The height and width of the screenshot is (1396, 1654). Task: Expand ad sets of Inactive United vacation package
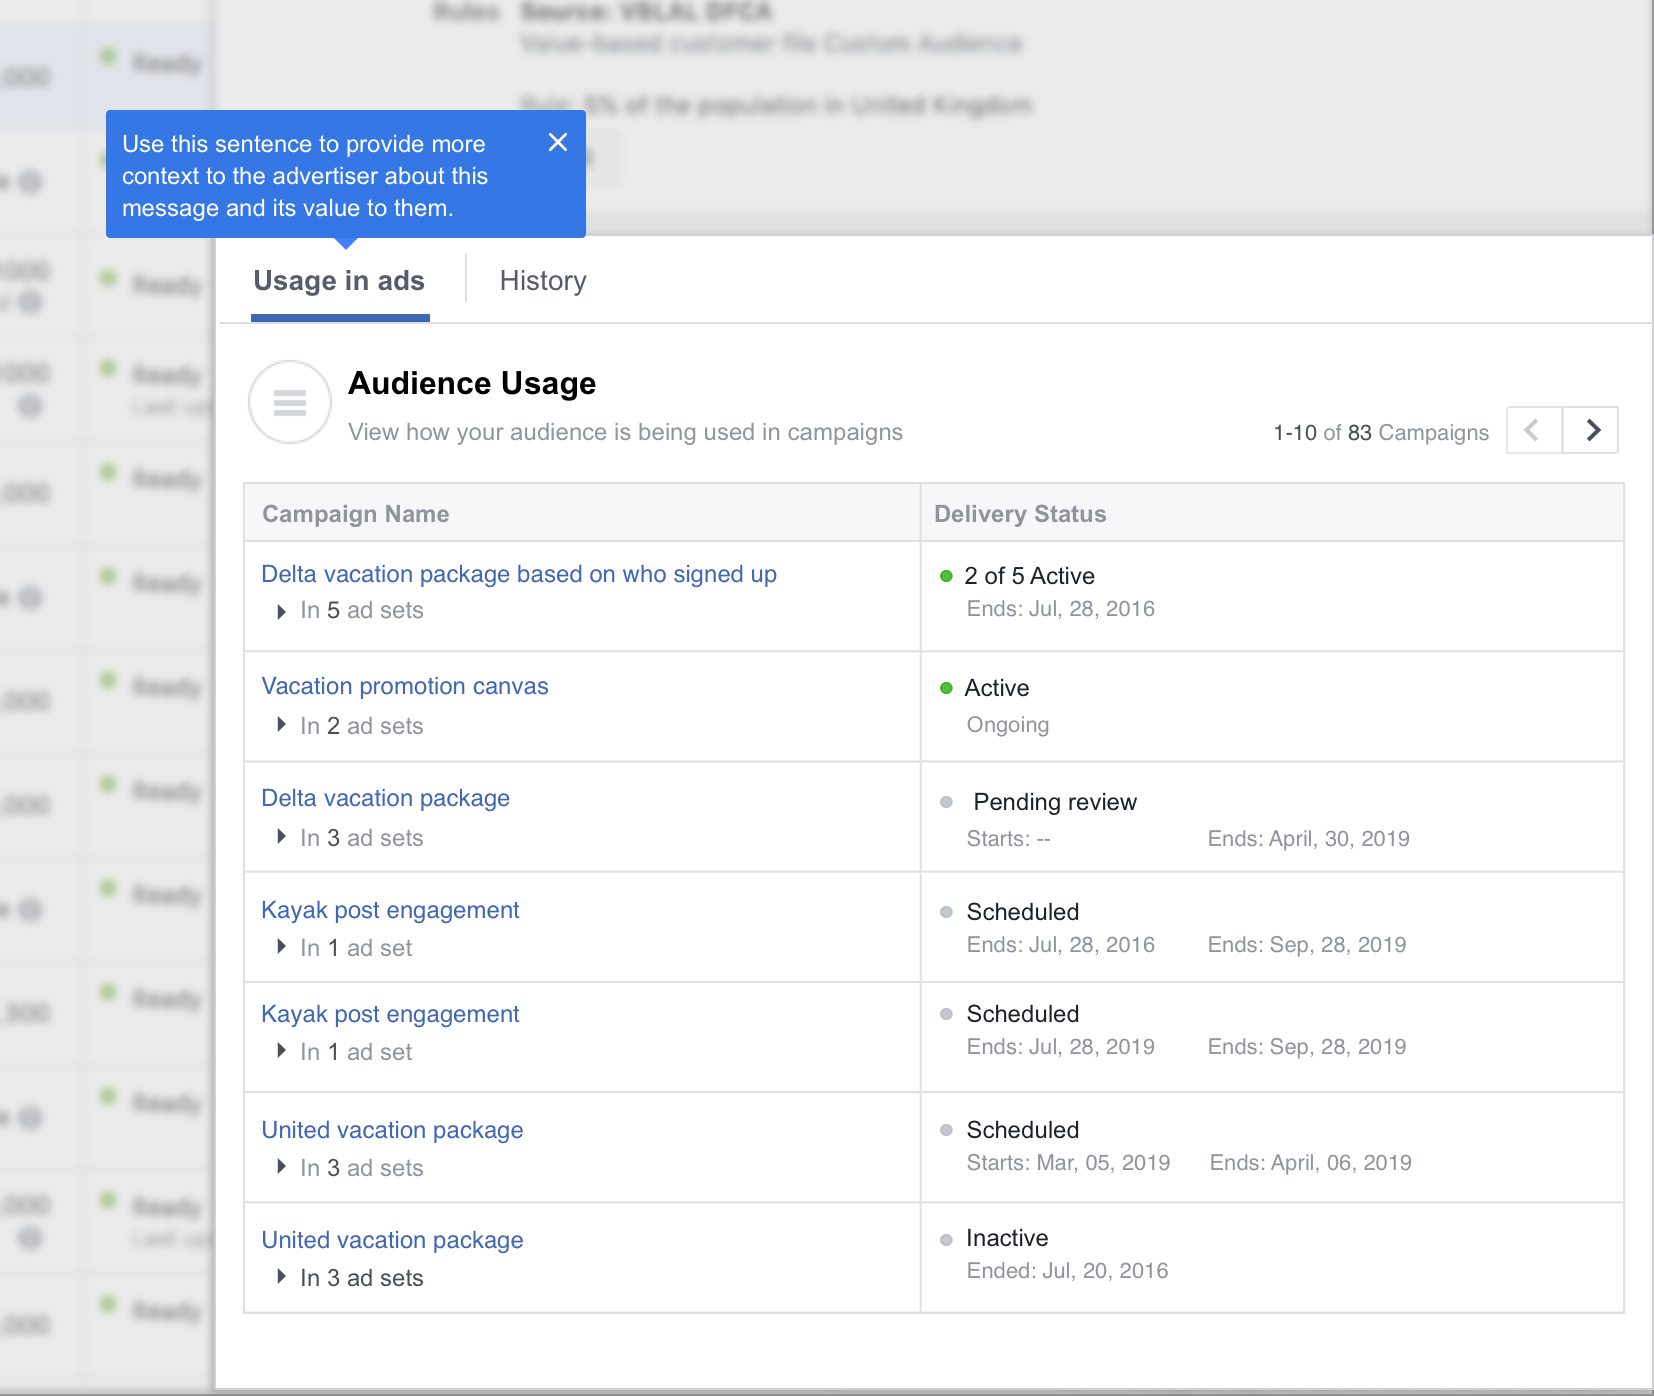click(x=282, y=1277)
